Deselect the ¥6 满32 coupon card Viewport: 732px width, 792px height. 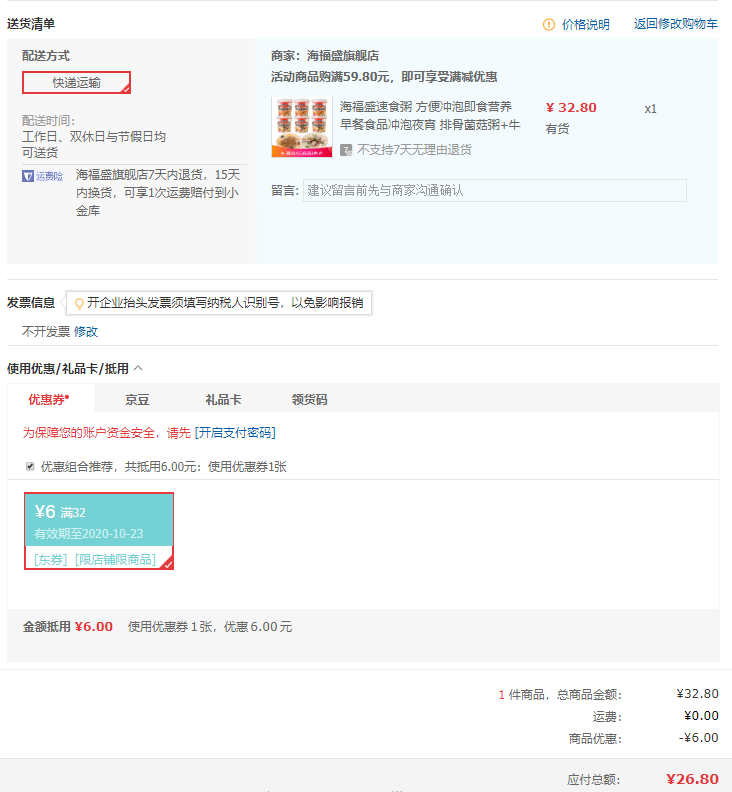point(99,531)
